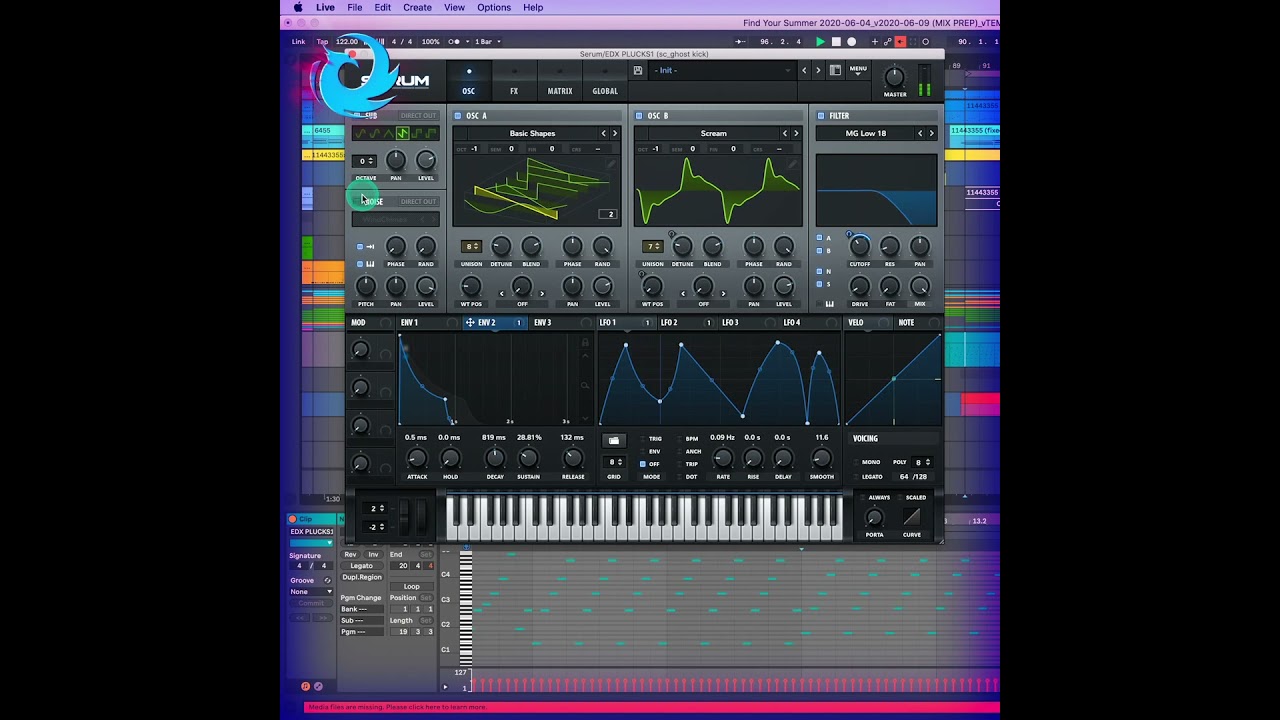The image size is (1280, 720).
Task: Toggle filter routing for sub S
Action: pyautogui.click(x=820, y=284)
